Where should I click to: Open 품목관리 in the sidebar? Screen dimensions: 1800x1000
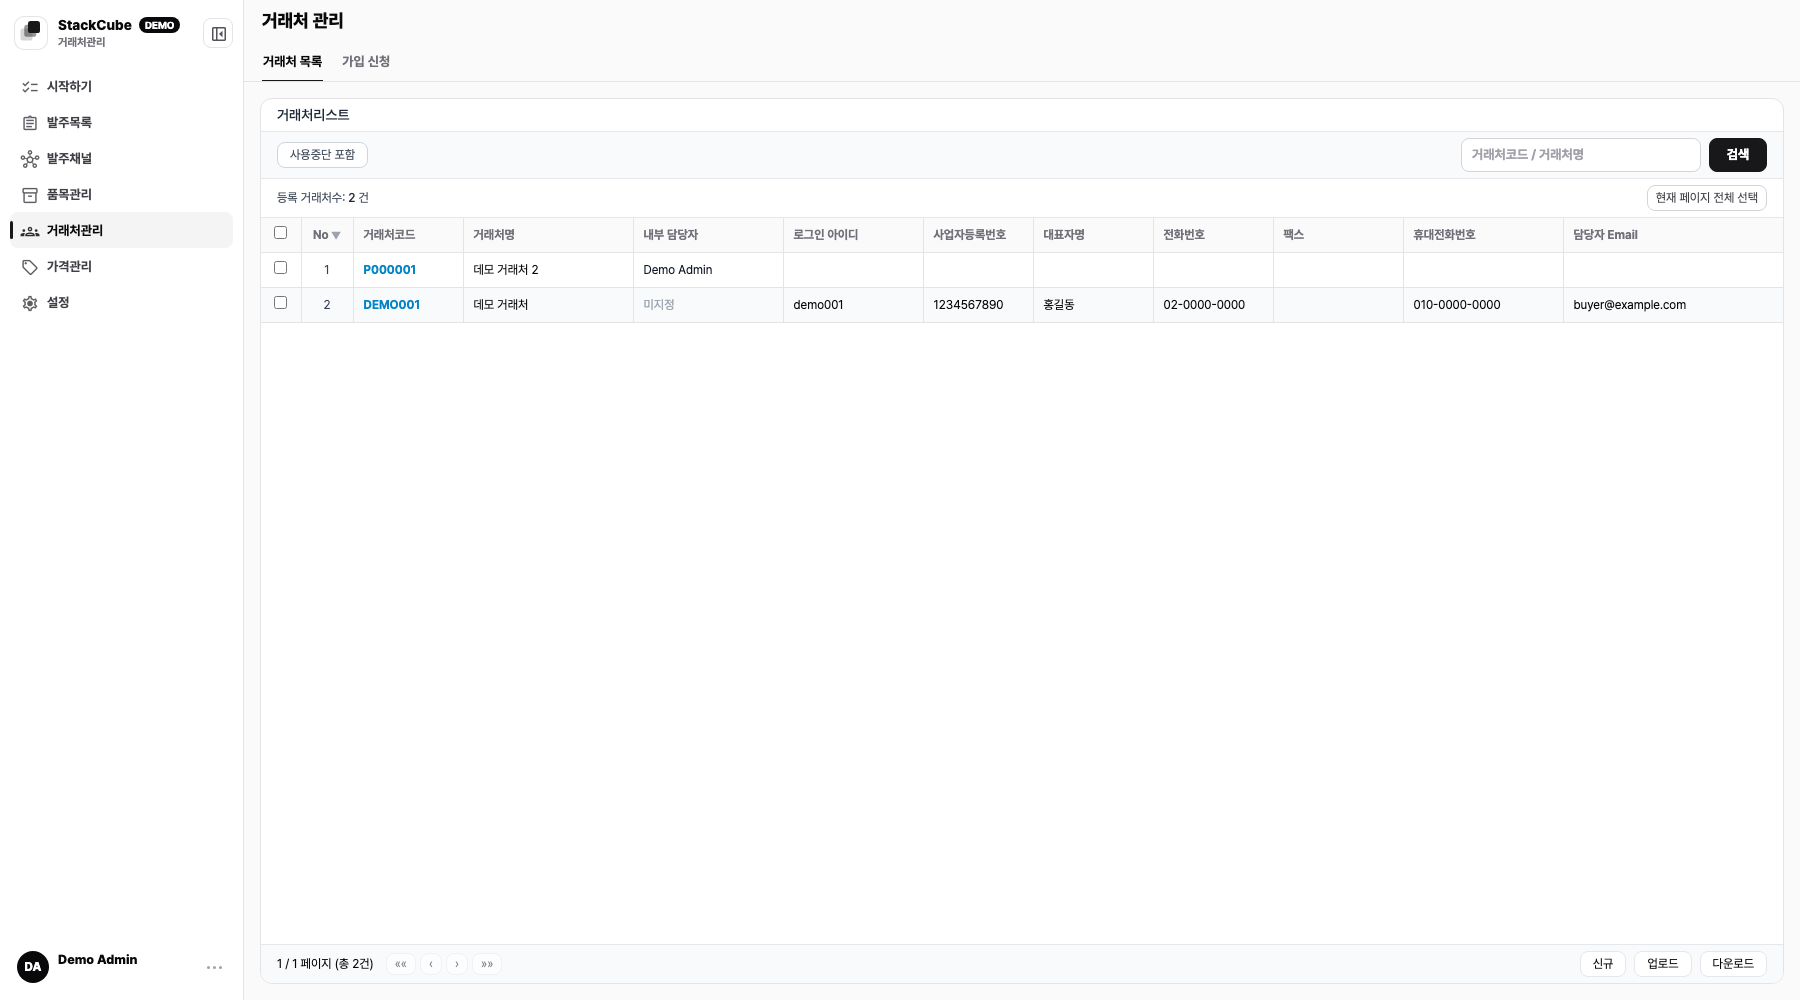click(x=121, y=195)
